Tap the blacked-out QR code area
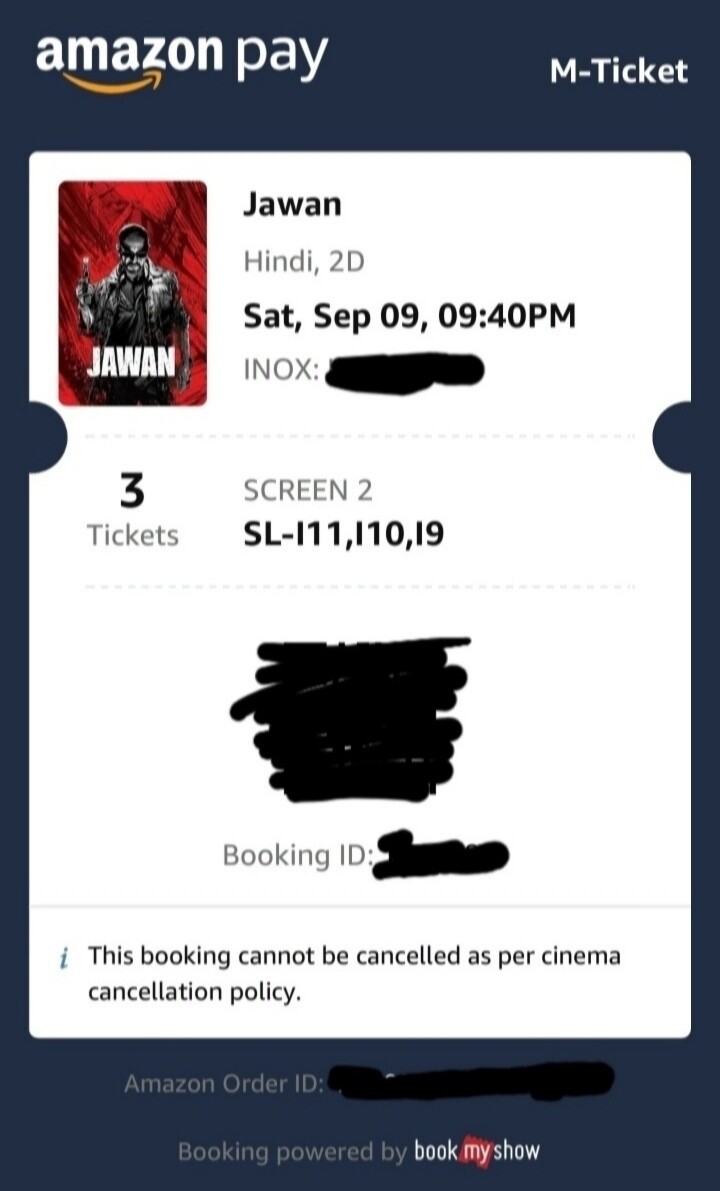720x1191 pixels. pos(351,720)
